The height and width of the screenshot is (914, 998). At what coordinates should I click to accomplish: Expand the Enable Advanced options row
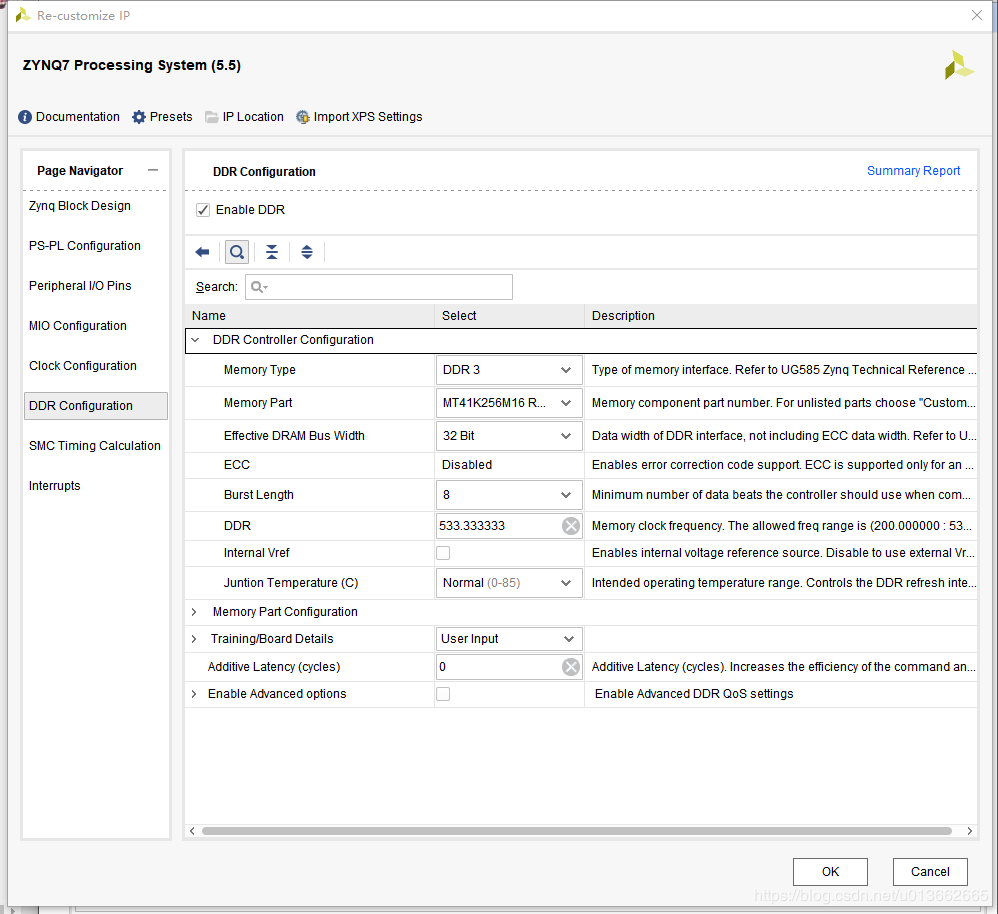click(194, 694)
